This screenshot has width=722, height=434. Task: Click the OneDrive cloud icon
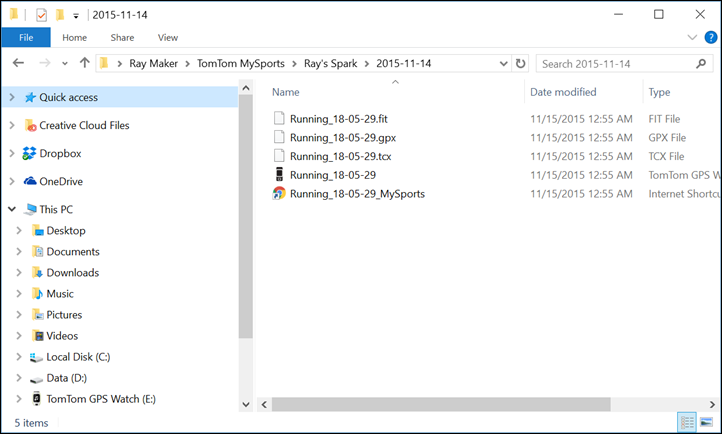pyautogui.click(x=30, y=181)
